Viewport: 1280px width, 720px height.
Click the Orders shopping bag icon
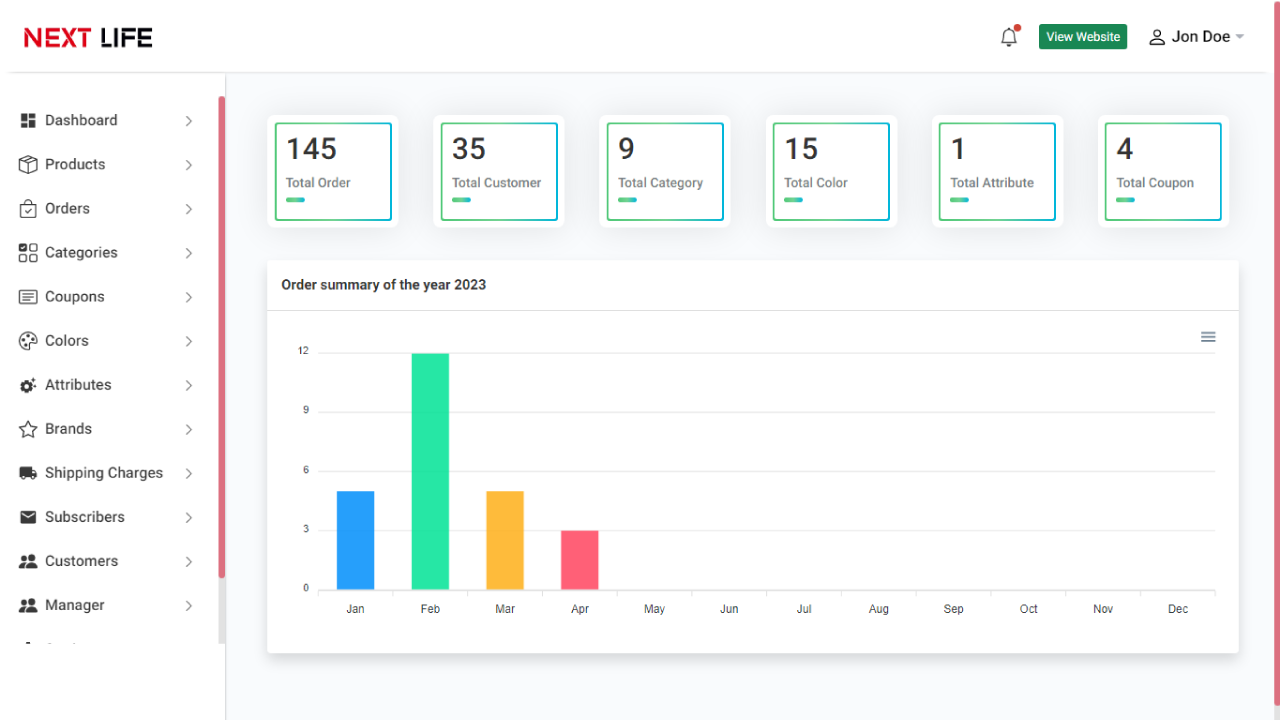[28, 208]
